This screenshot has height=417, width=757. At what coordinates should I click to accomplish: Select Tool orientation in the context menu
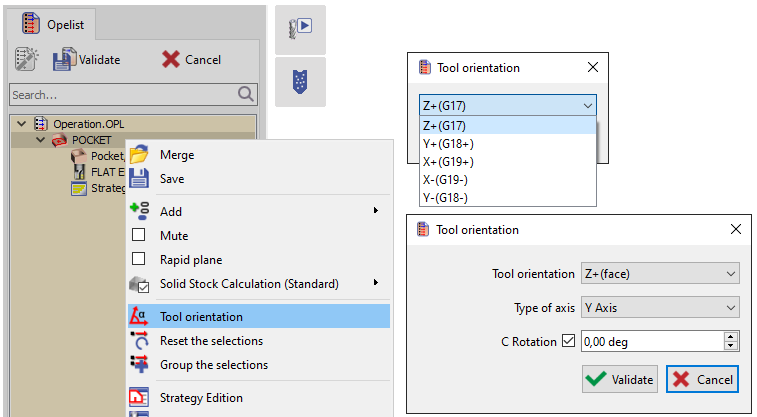point(201,317)
